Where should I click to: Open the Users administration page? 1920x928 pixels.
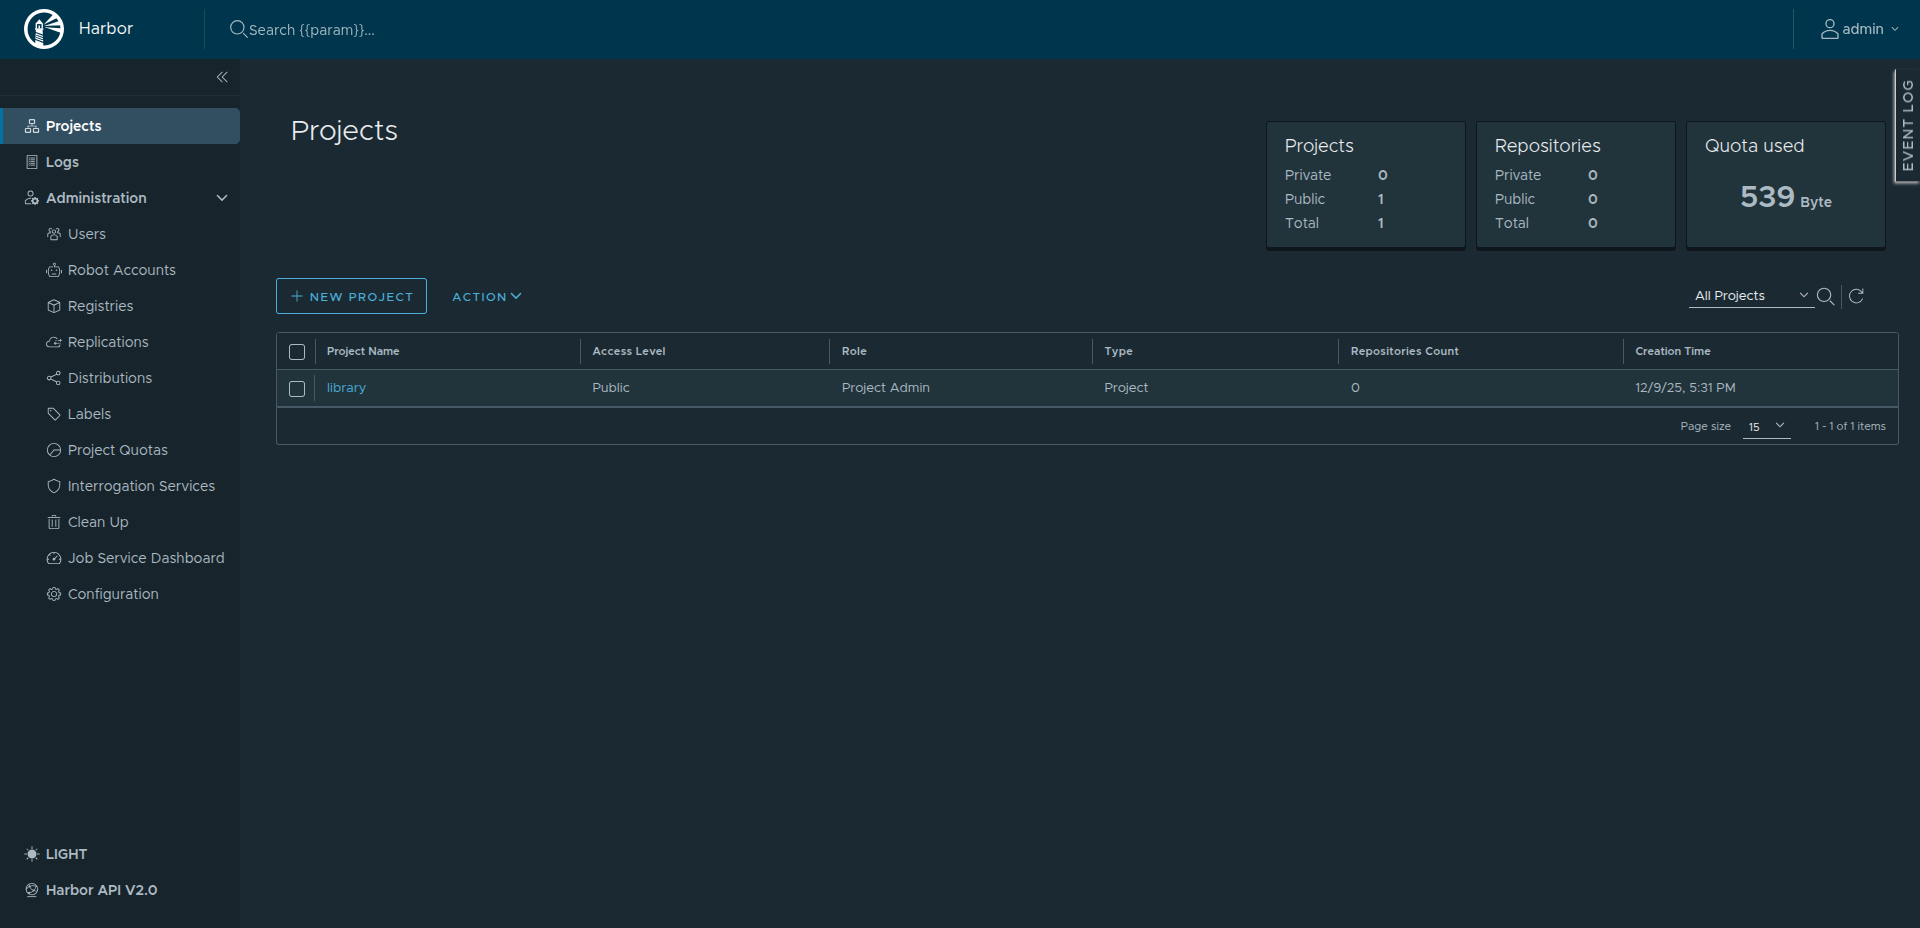(x=87, y=233)
